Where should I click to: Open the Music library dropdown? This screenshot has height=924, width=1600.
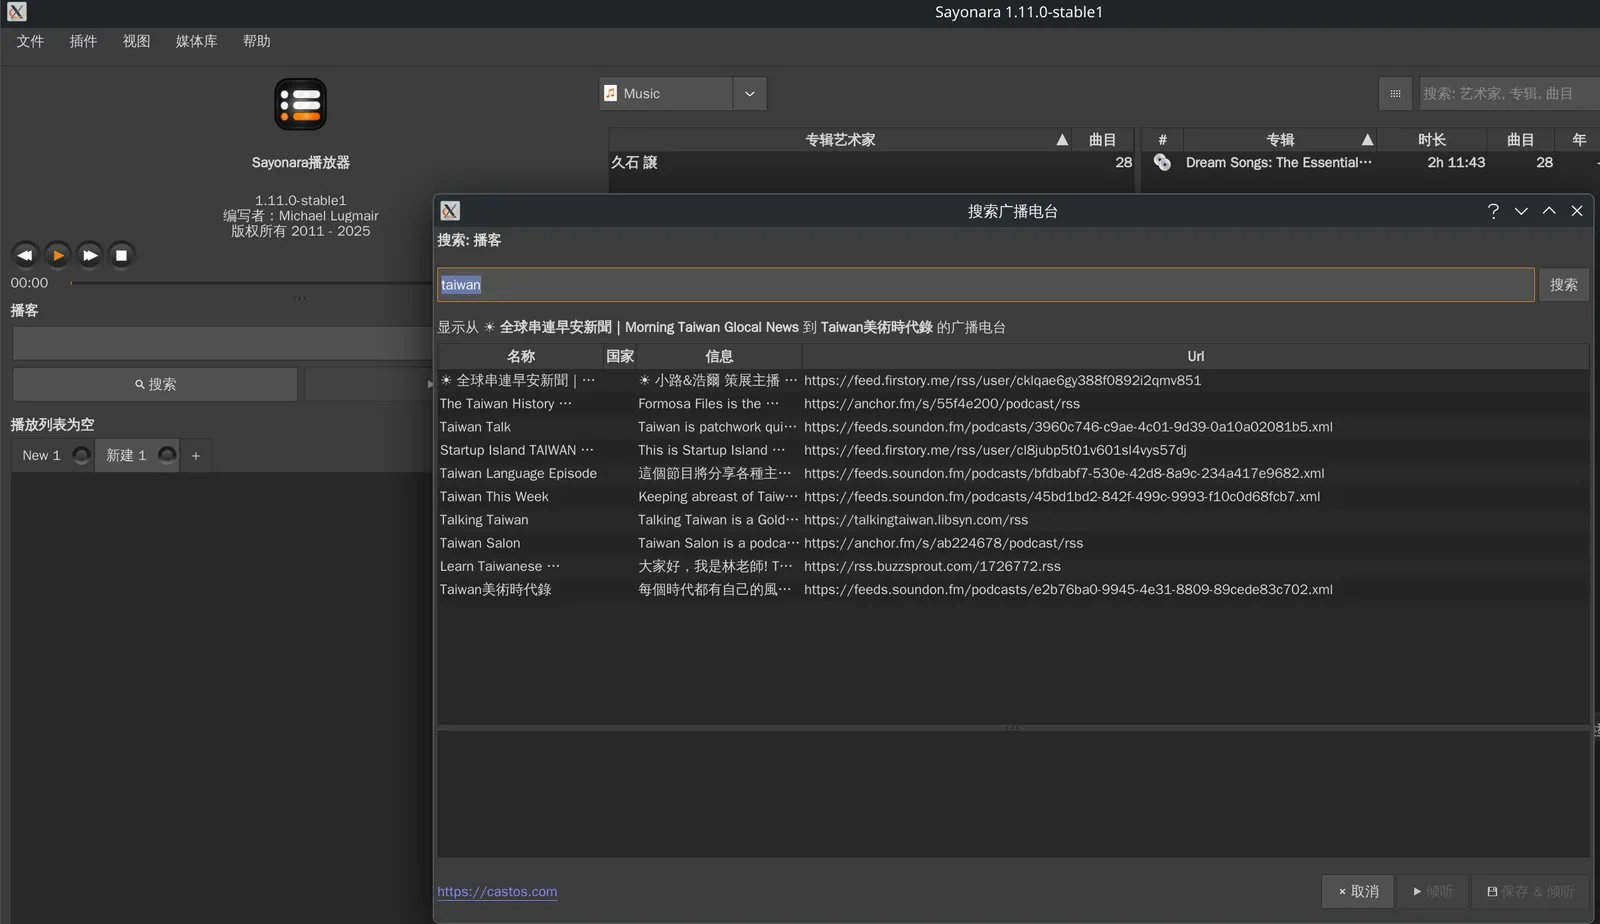749,93
